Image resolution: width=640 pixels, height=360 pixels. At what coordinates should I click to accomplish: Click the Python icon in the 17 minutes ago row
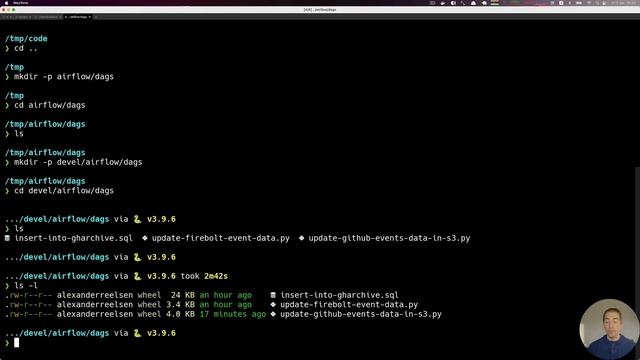[273, 314]
